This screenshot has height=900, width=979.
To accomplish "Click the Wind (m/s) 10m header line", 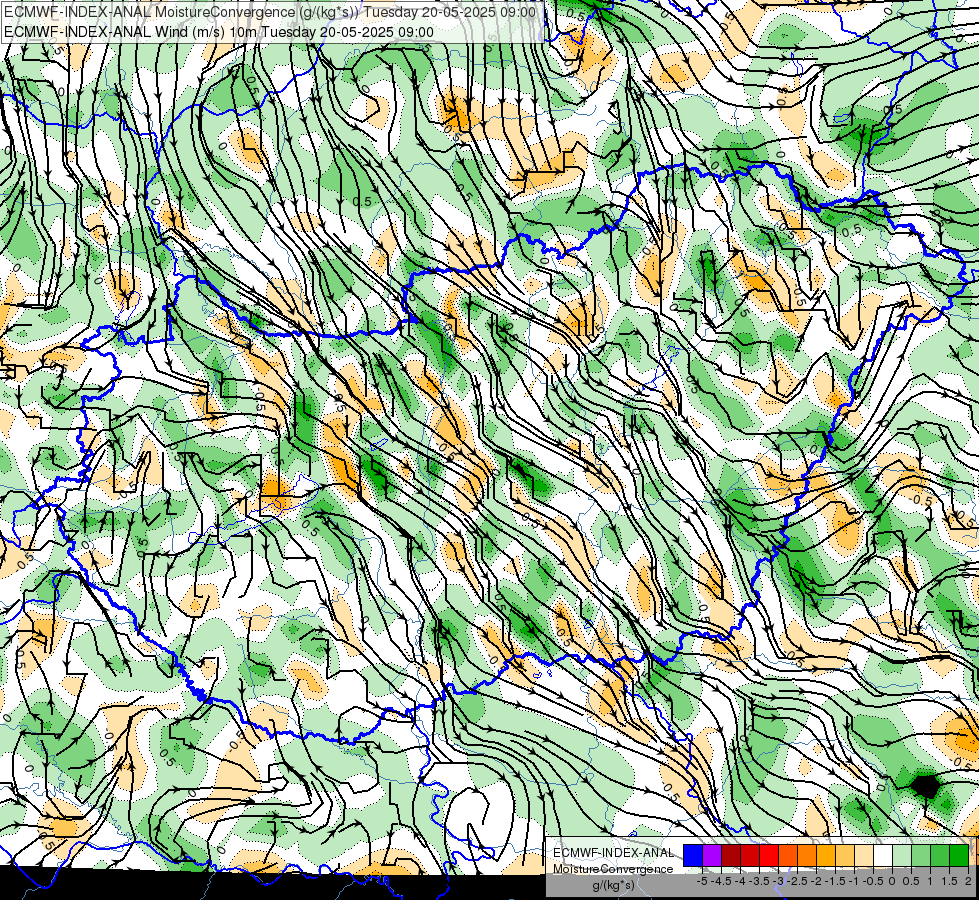I will (219, 32).
